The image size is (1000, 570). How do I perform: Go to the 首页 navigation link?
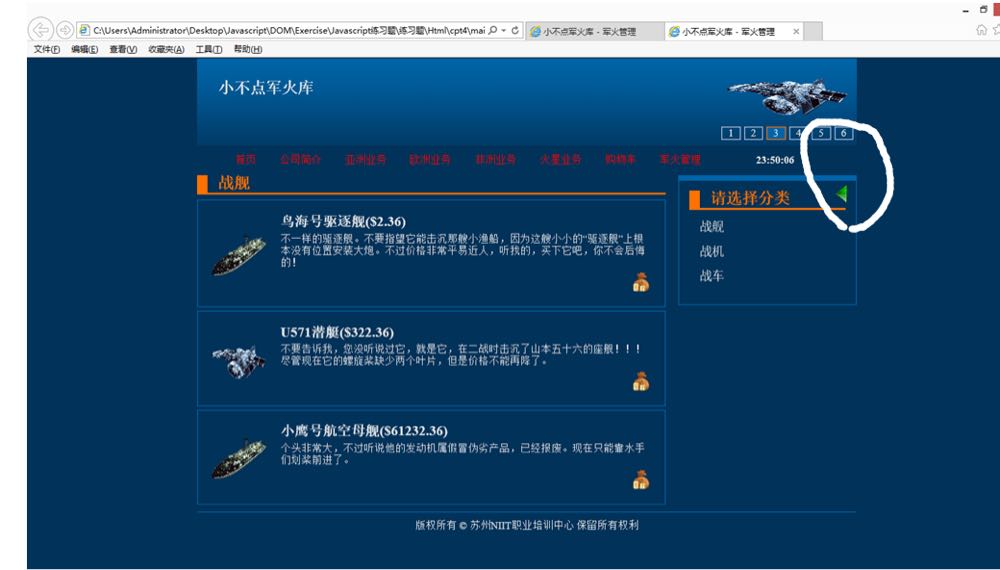(x=246, y=159)
